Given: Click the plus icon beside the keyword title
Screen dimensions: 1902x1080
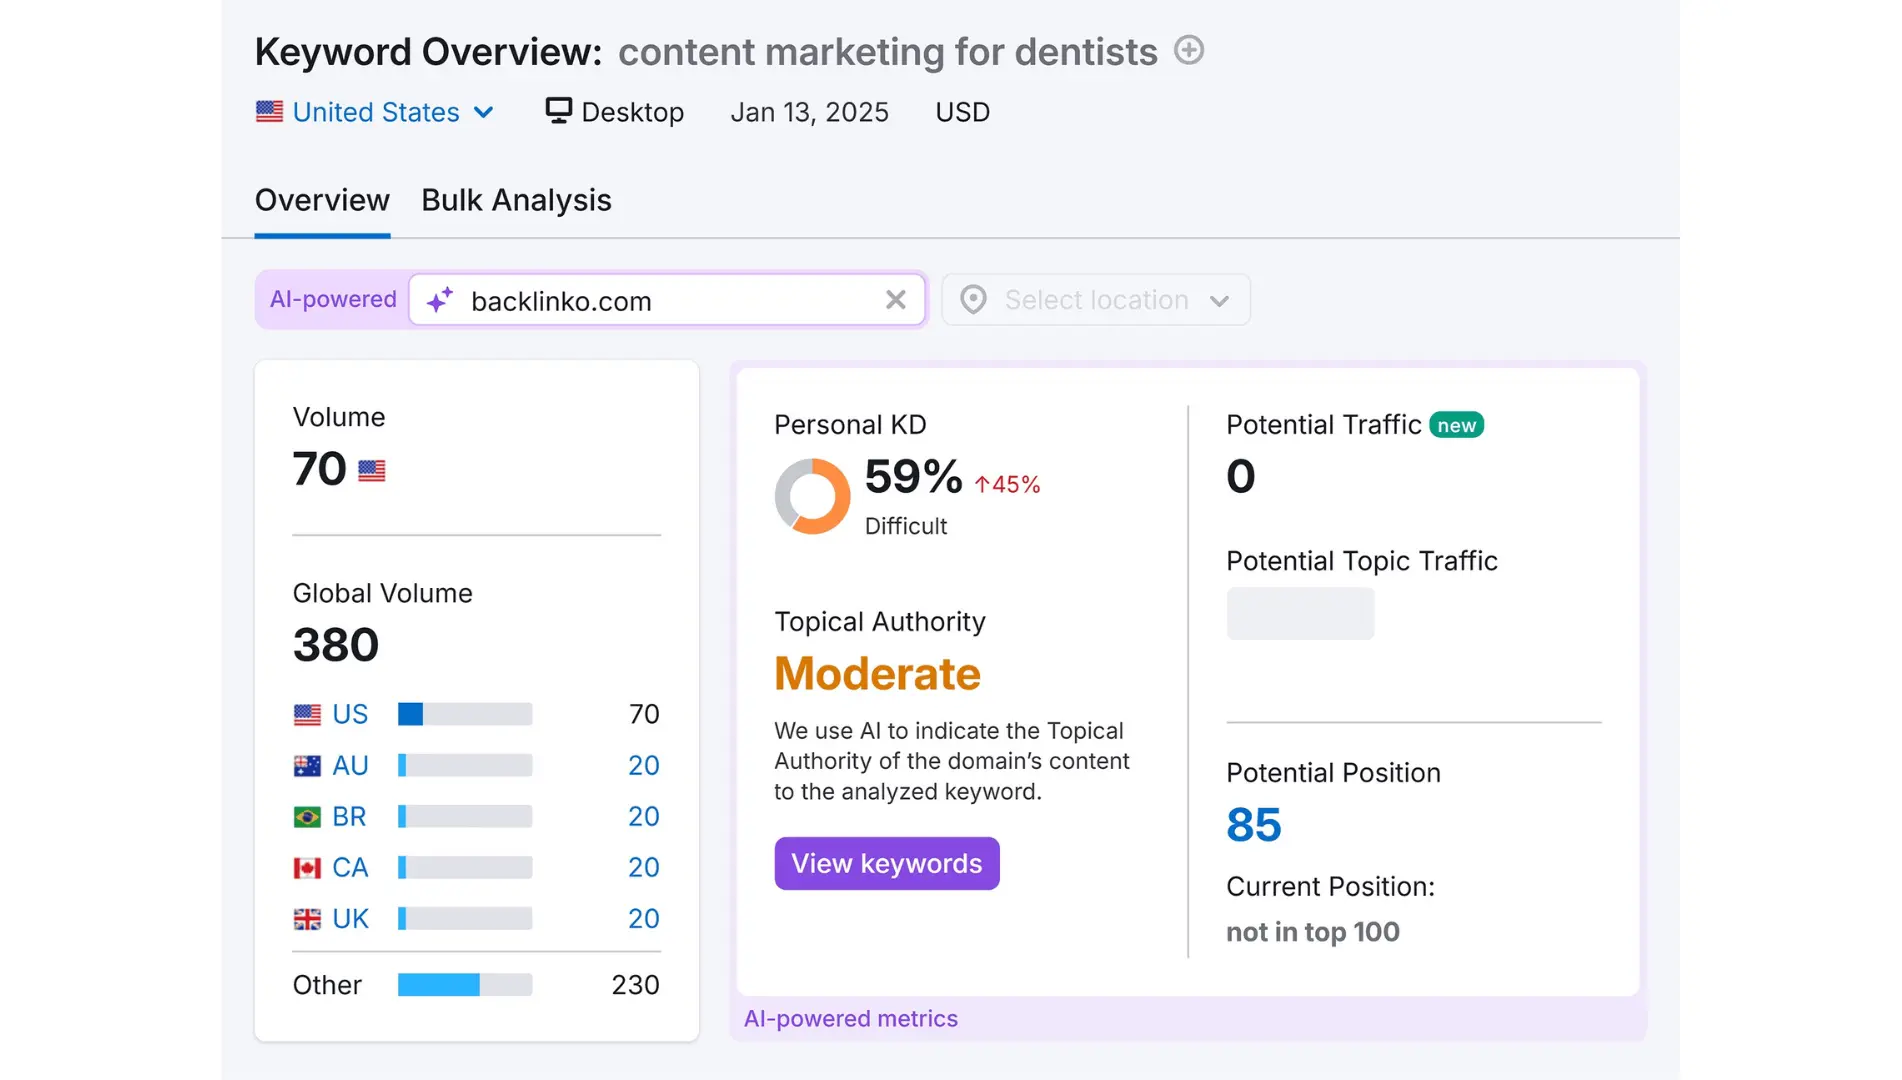Looking at the screenshot, I should pyautogui.click(x=1188, y=50).
